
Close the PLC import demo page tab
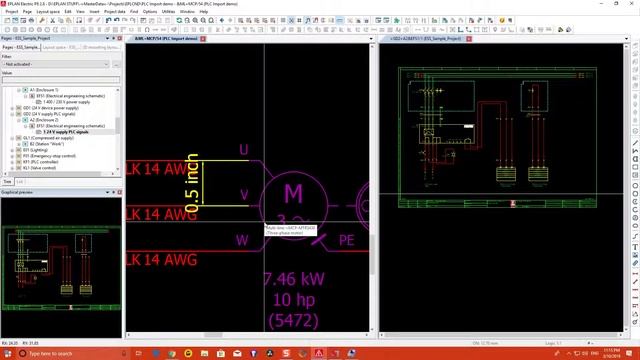tap(203, 39)
